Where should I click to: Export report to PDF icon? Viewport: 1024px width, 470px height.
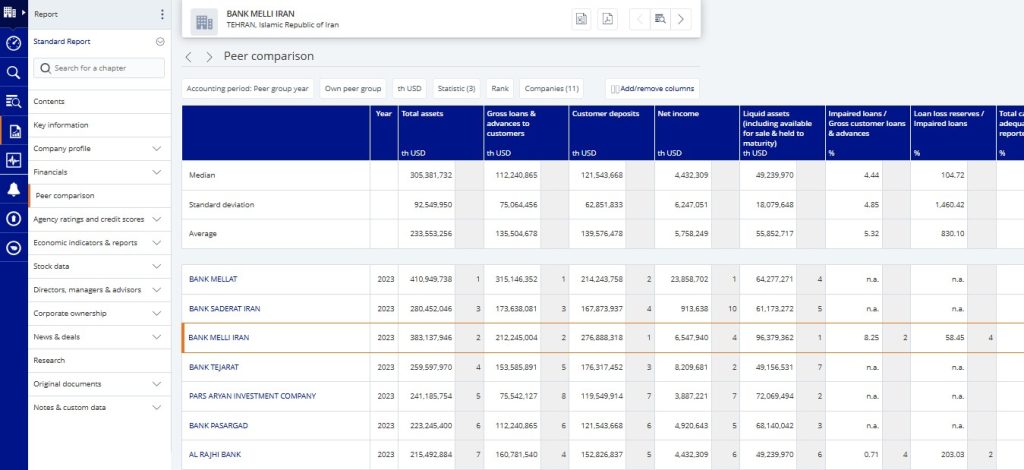coord(607,19)
